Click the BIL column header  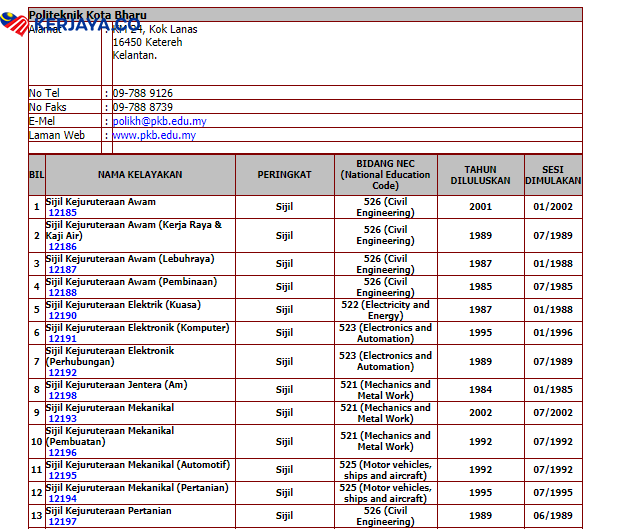tap(37, 175)
